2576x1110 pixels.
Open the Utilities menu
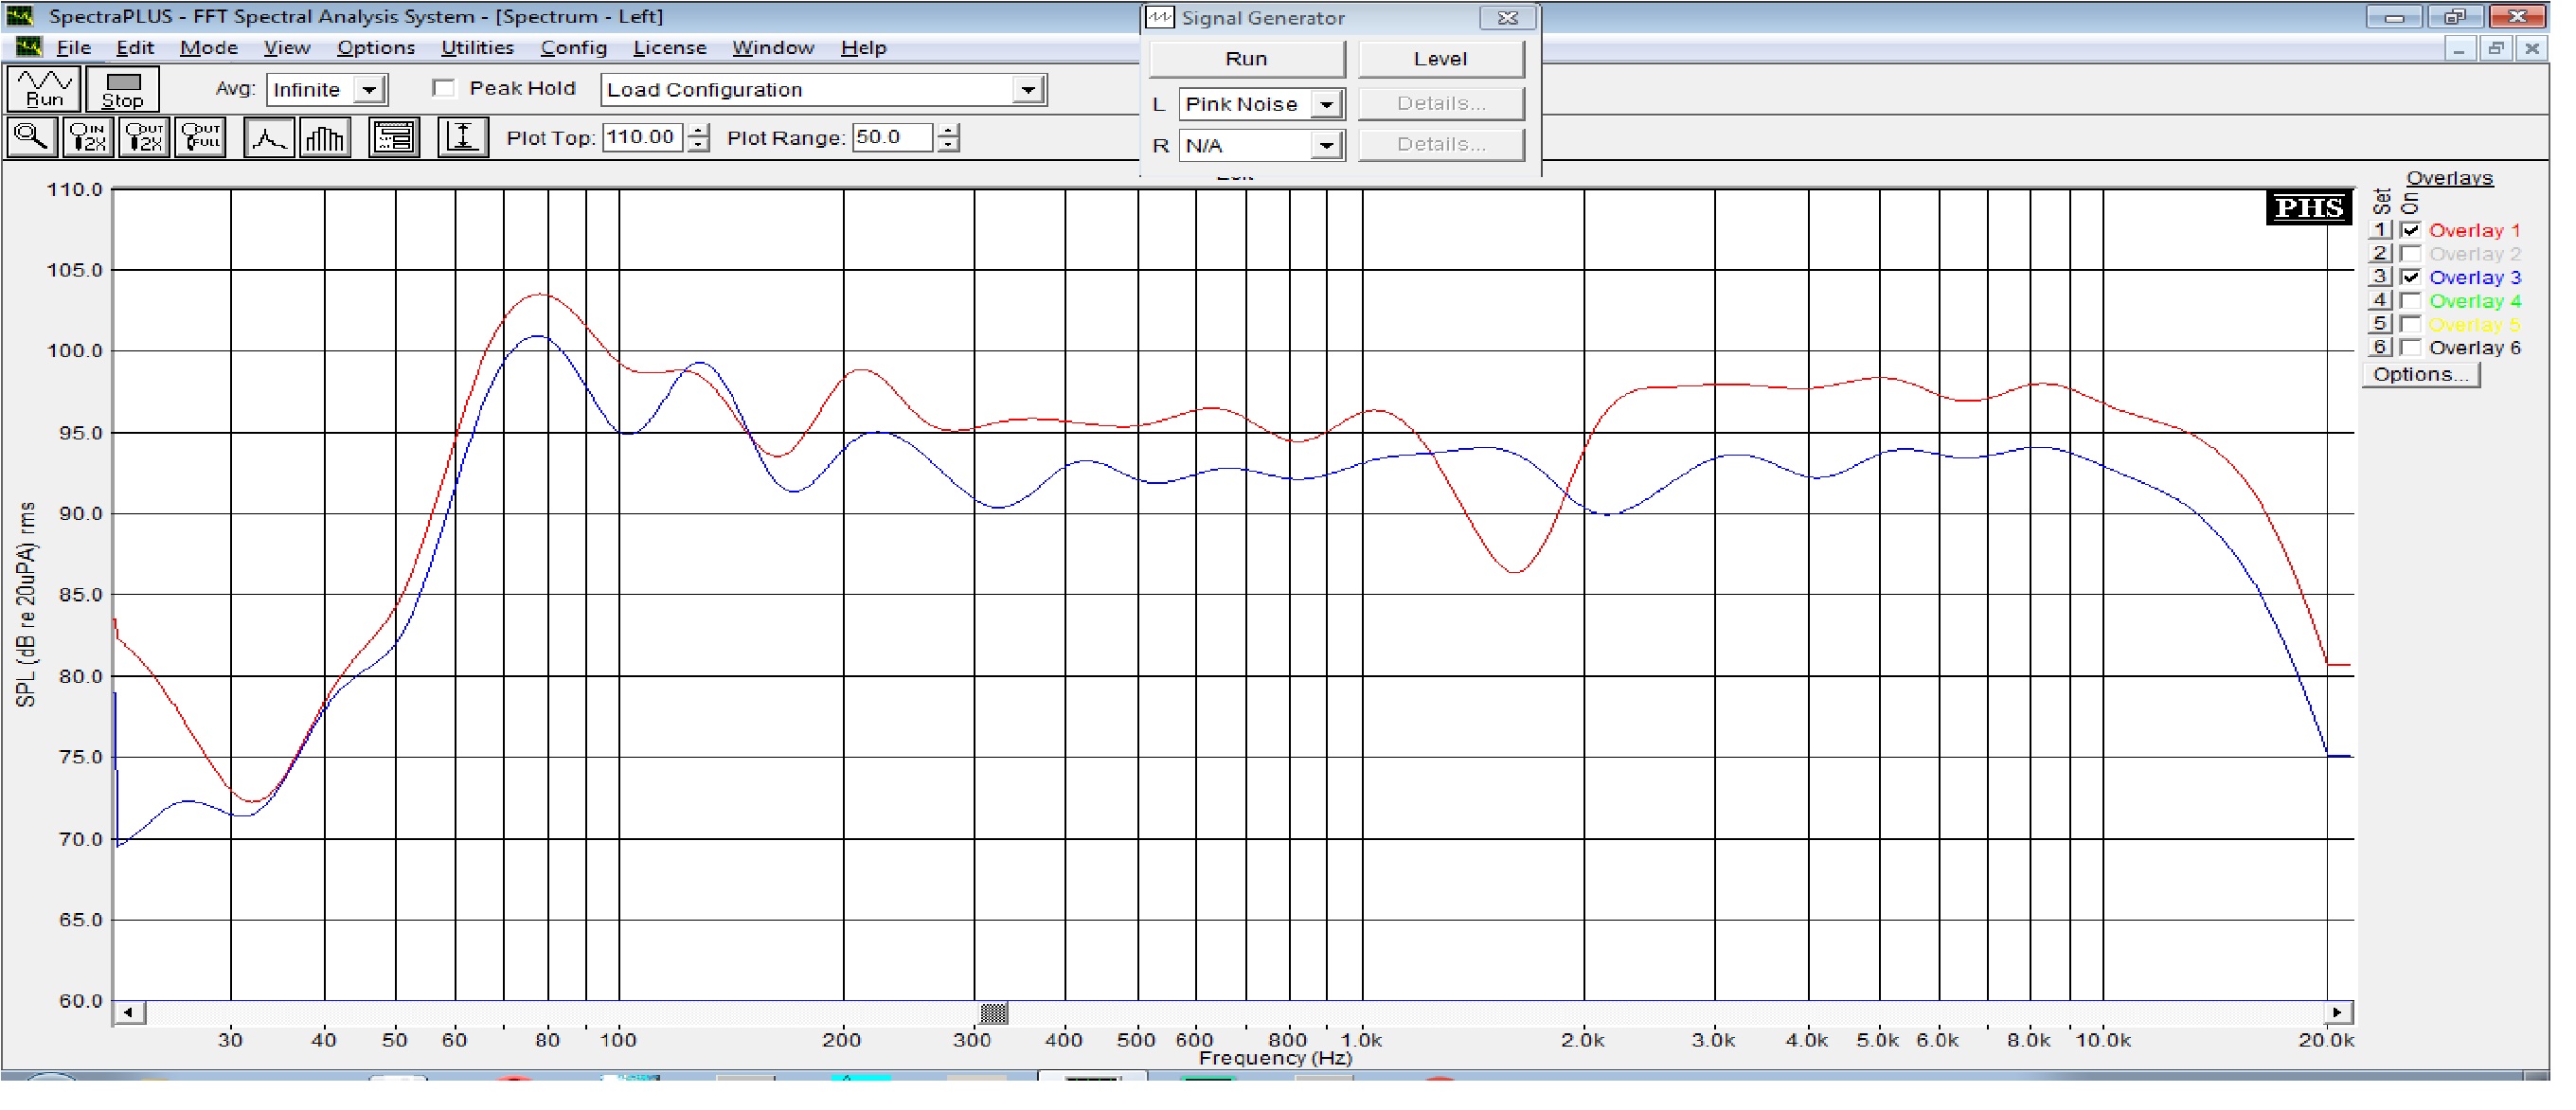click(477, 47)
